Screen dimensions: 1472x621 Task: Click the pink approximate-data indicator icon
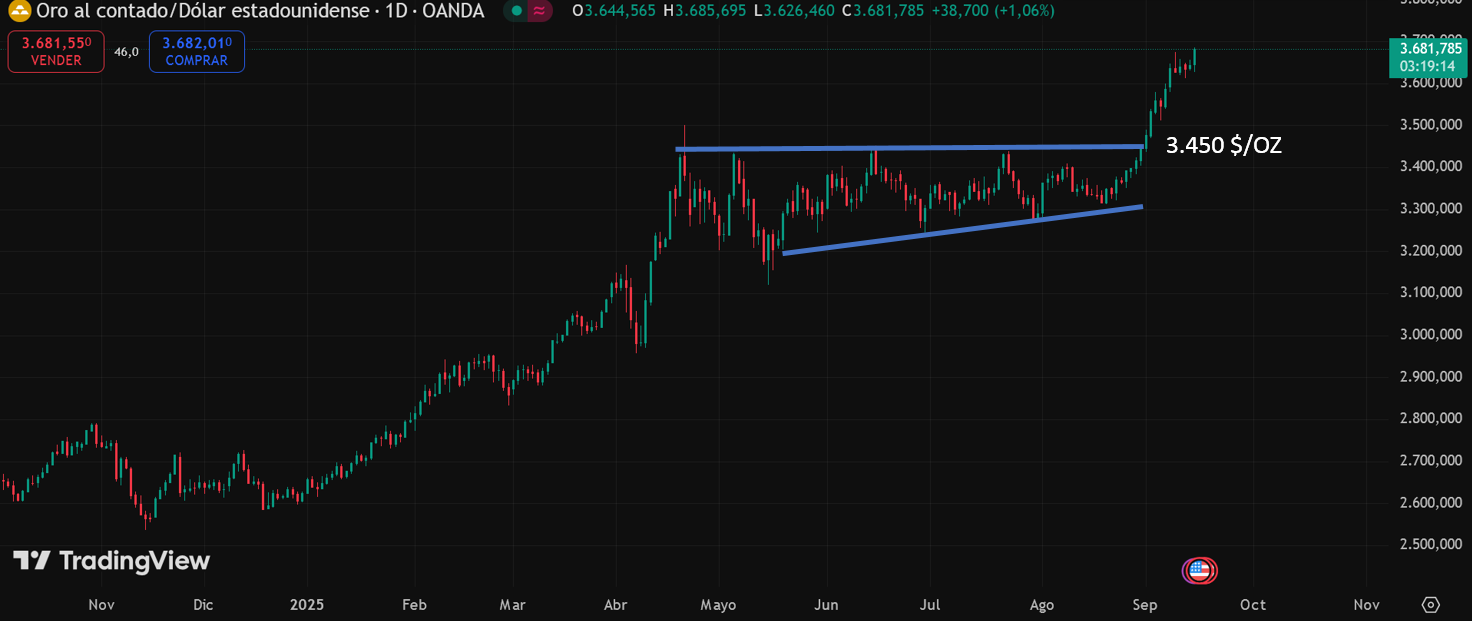(540, 11)
